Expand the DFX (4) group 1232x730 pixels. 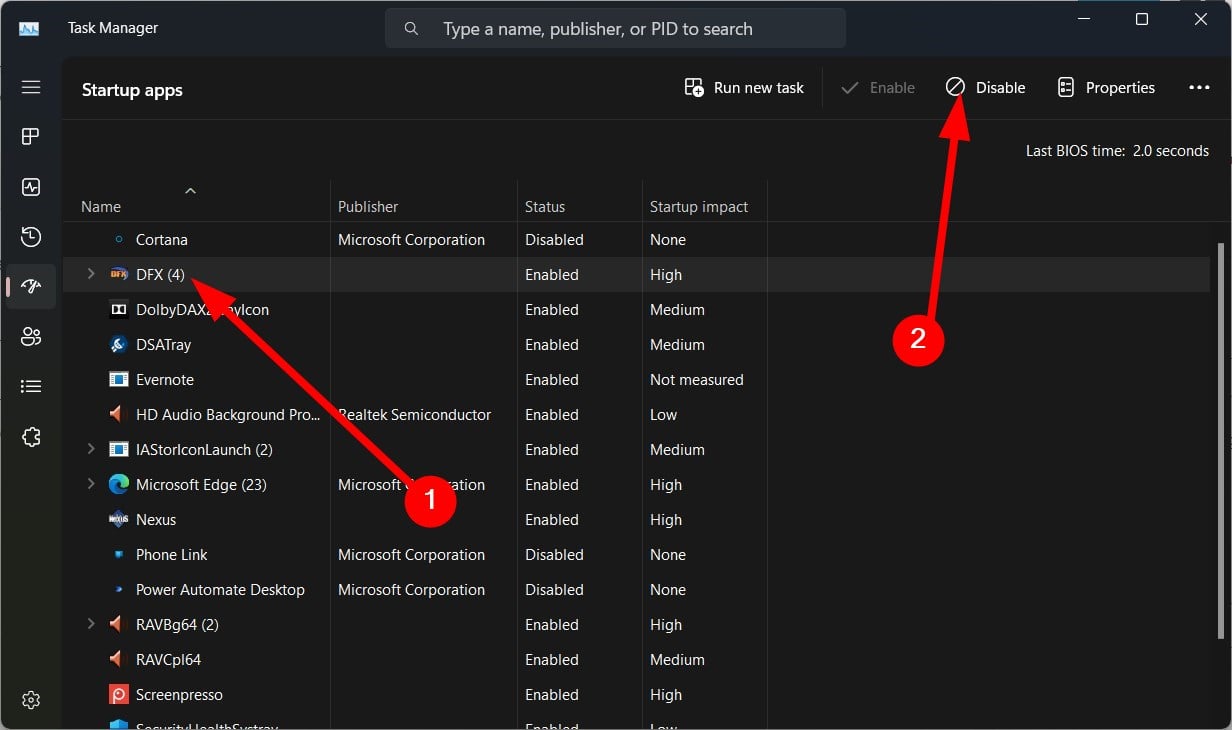[91, 274]
